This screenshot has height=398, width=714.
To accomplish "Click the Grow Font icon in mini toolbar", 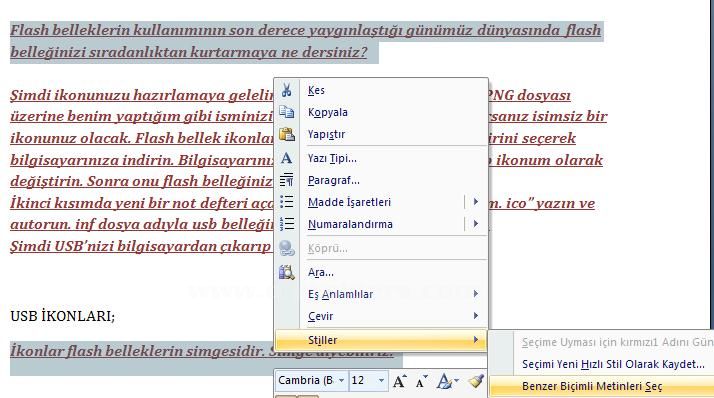I will (400, 381).
